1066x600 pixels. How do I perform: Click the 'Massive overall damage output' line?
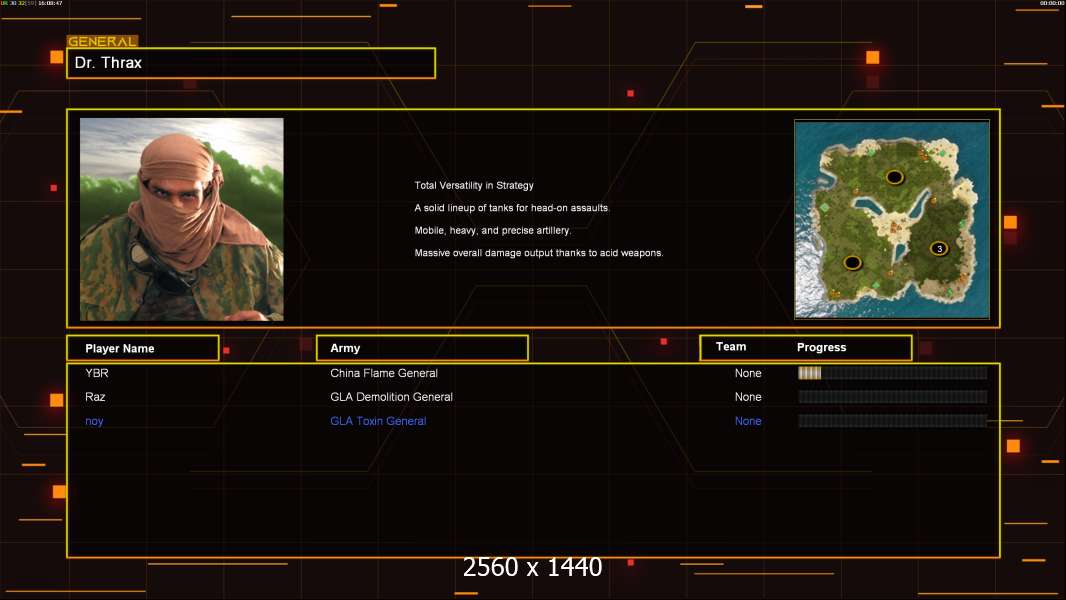(x=538, y=253)
